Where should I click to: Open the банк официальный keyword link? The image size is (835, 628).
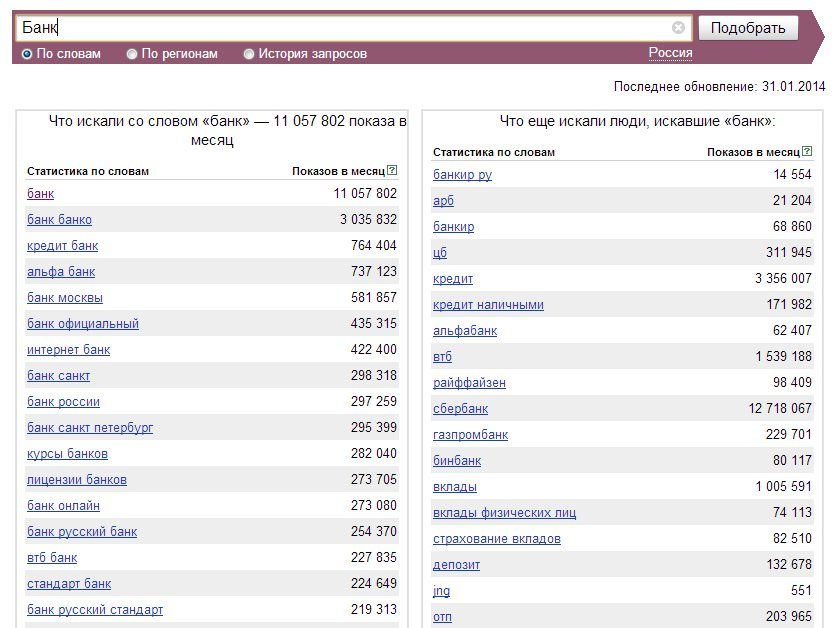pos(83,324)
